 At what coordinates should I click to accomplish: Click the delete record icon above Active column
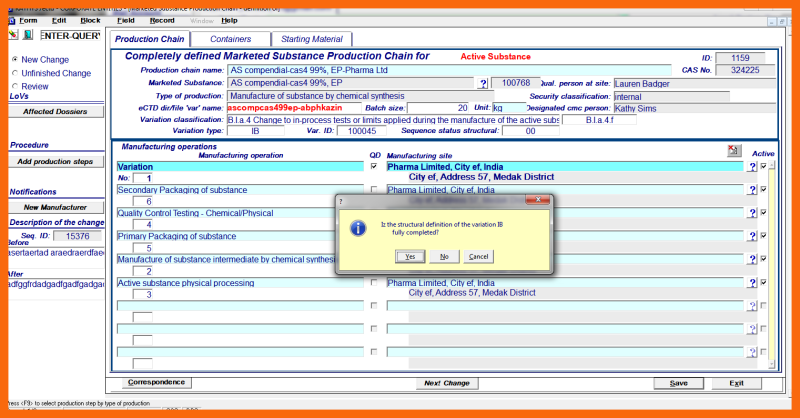734,150
